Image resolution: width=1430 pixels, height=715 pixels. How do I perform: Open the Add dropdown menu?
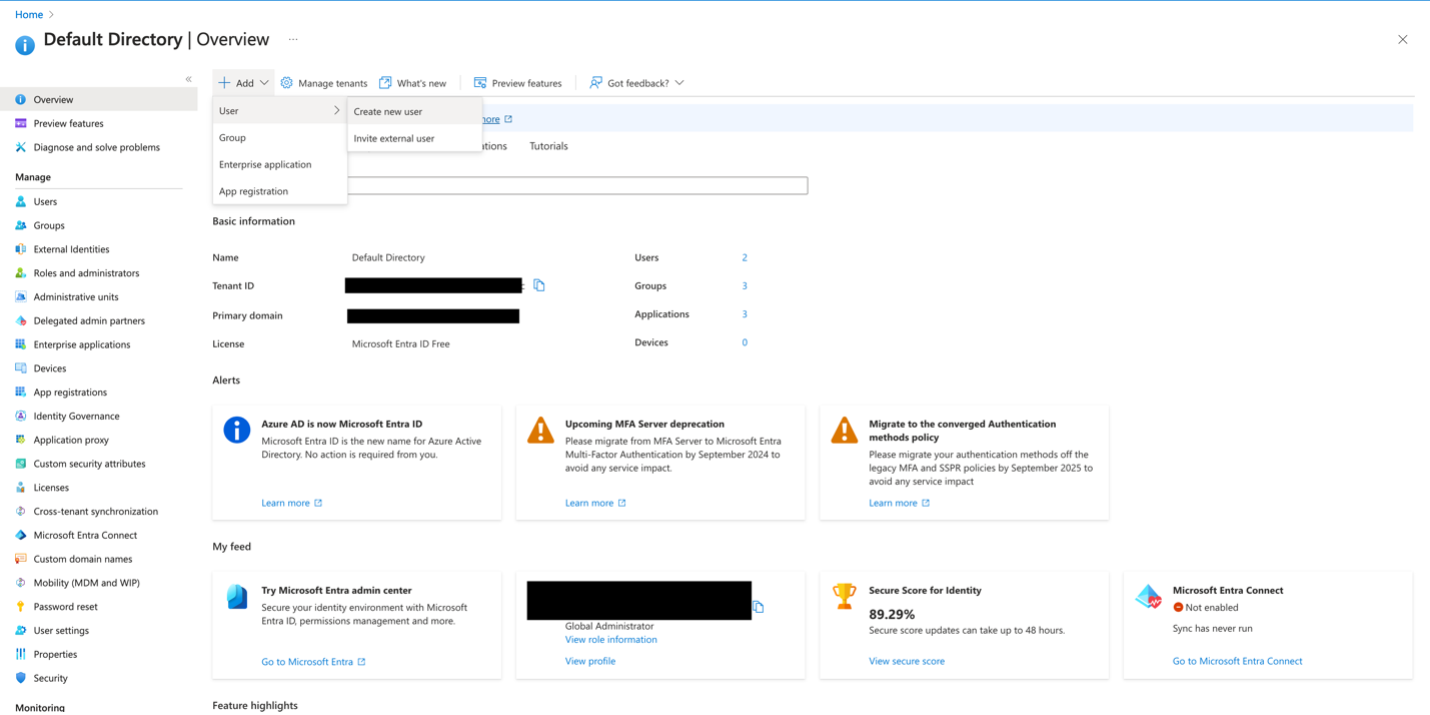[244, 83]
